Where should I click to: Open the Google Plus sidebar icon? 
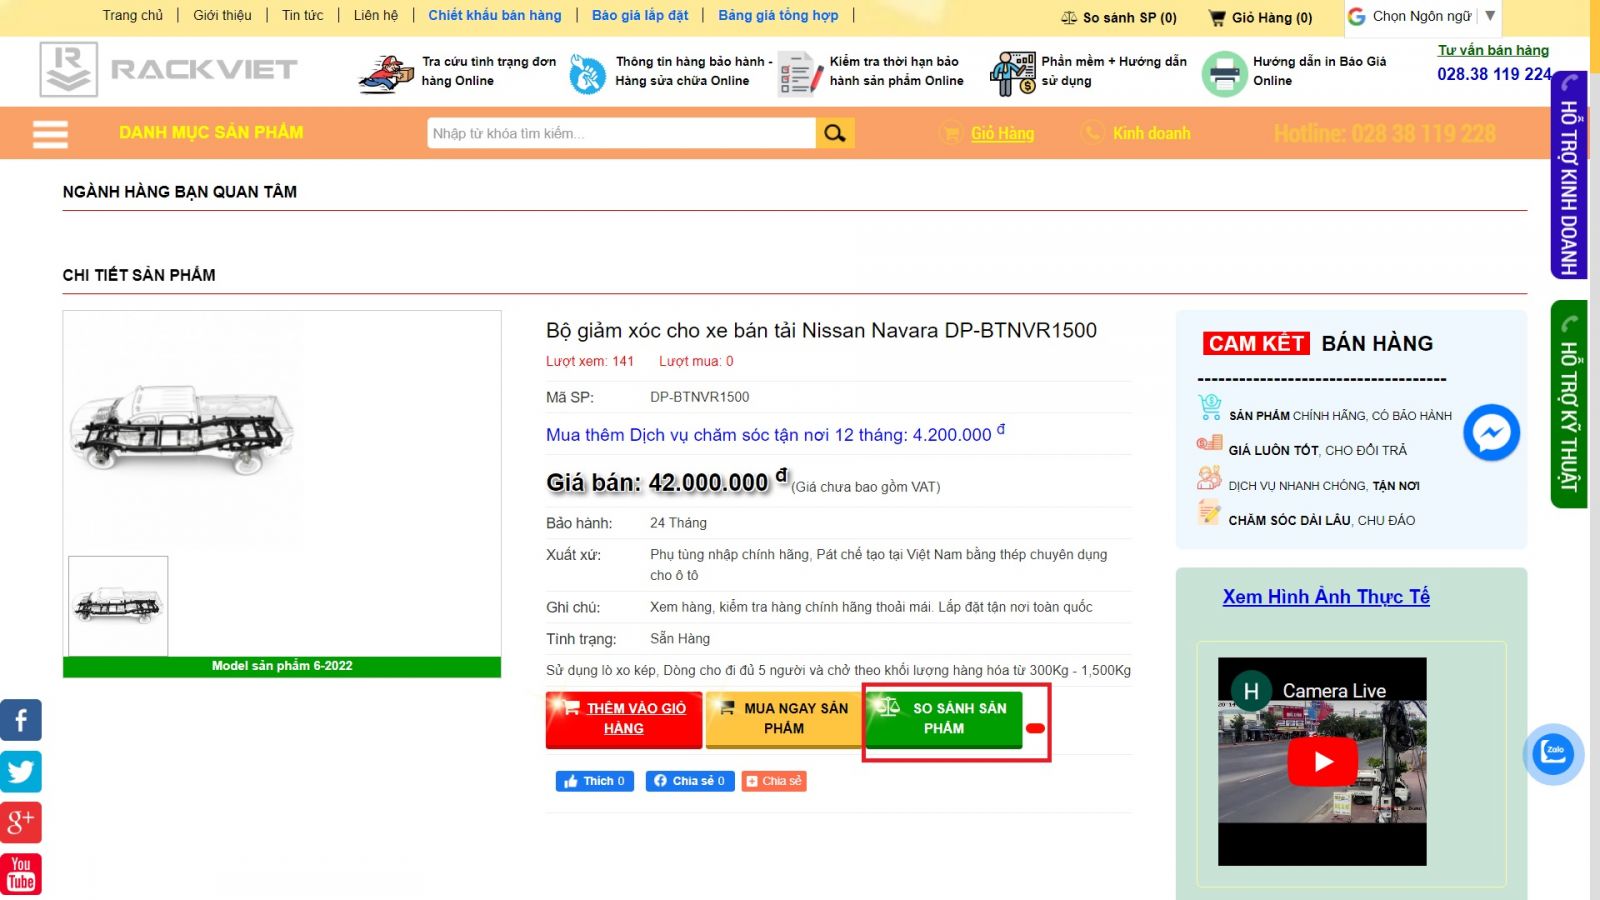point(21,822)
